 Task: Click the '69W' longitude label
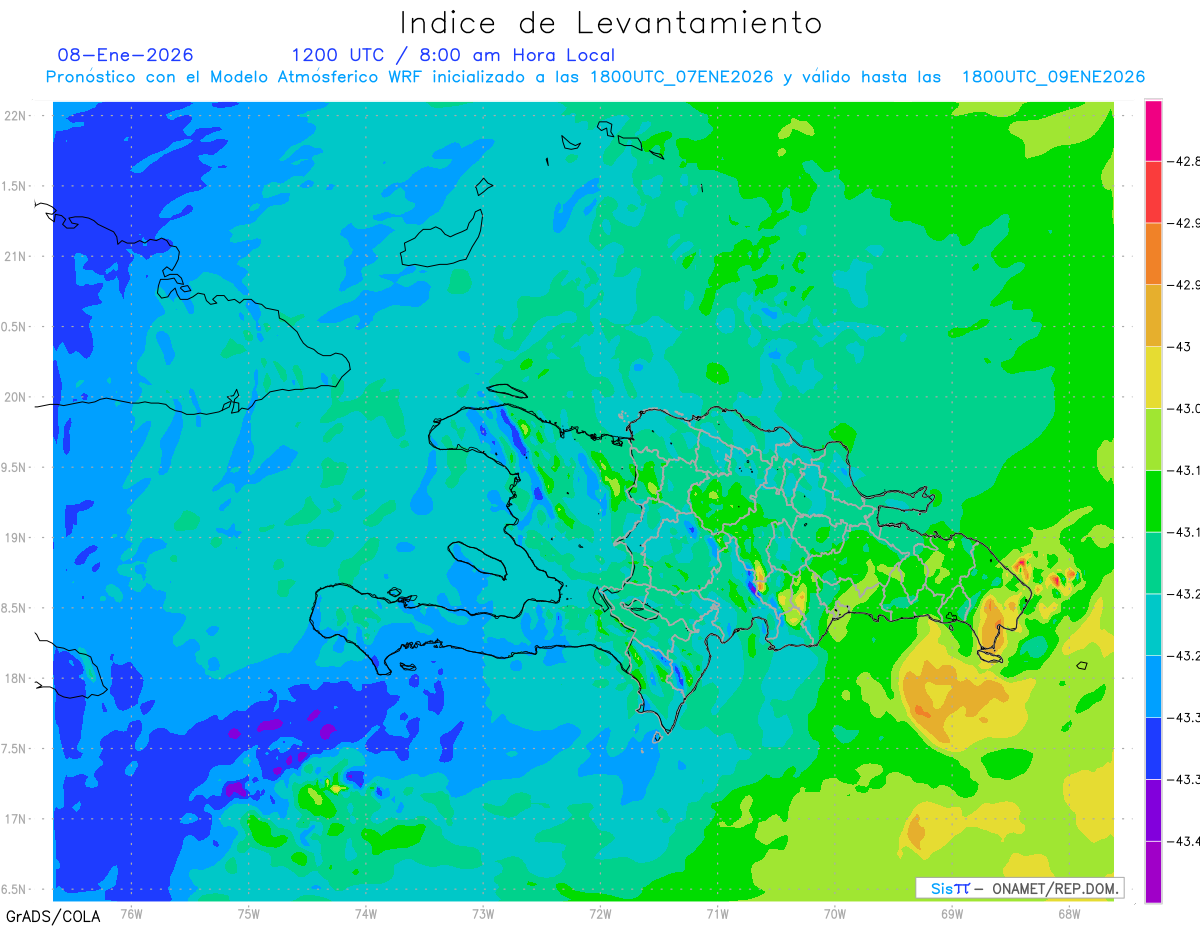951,912
